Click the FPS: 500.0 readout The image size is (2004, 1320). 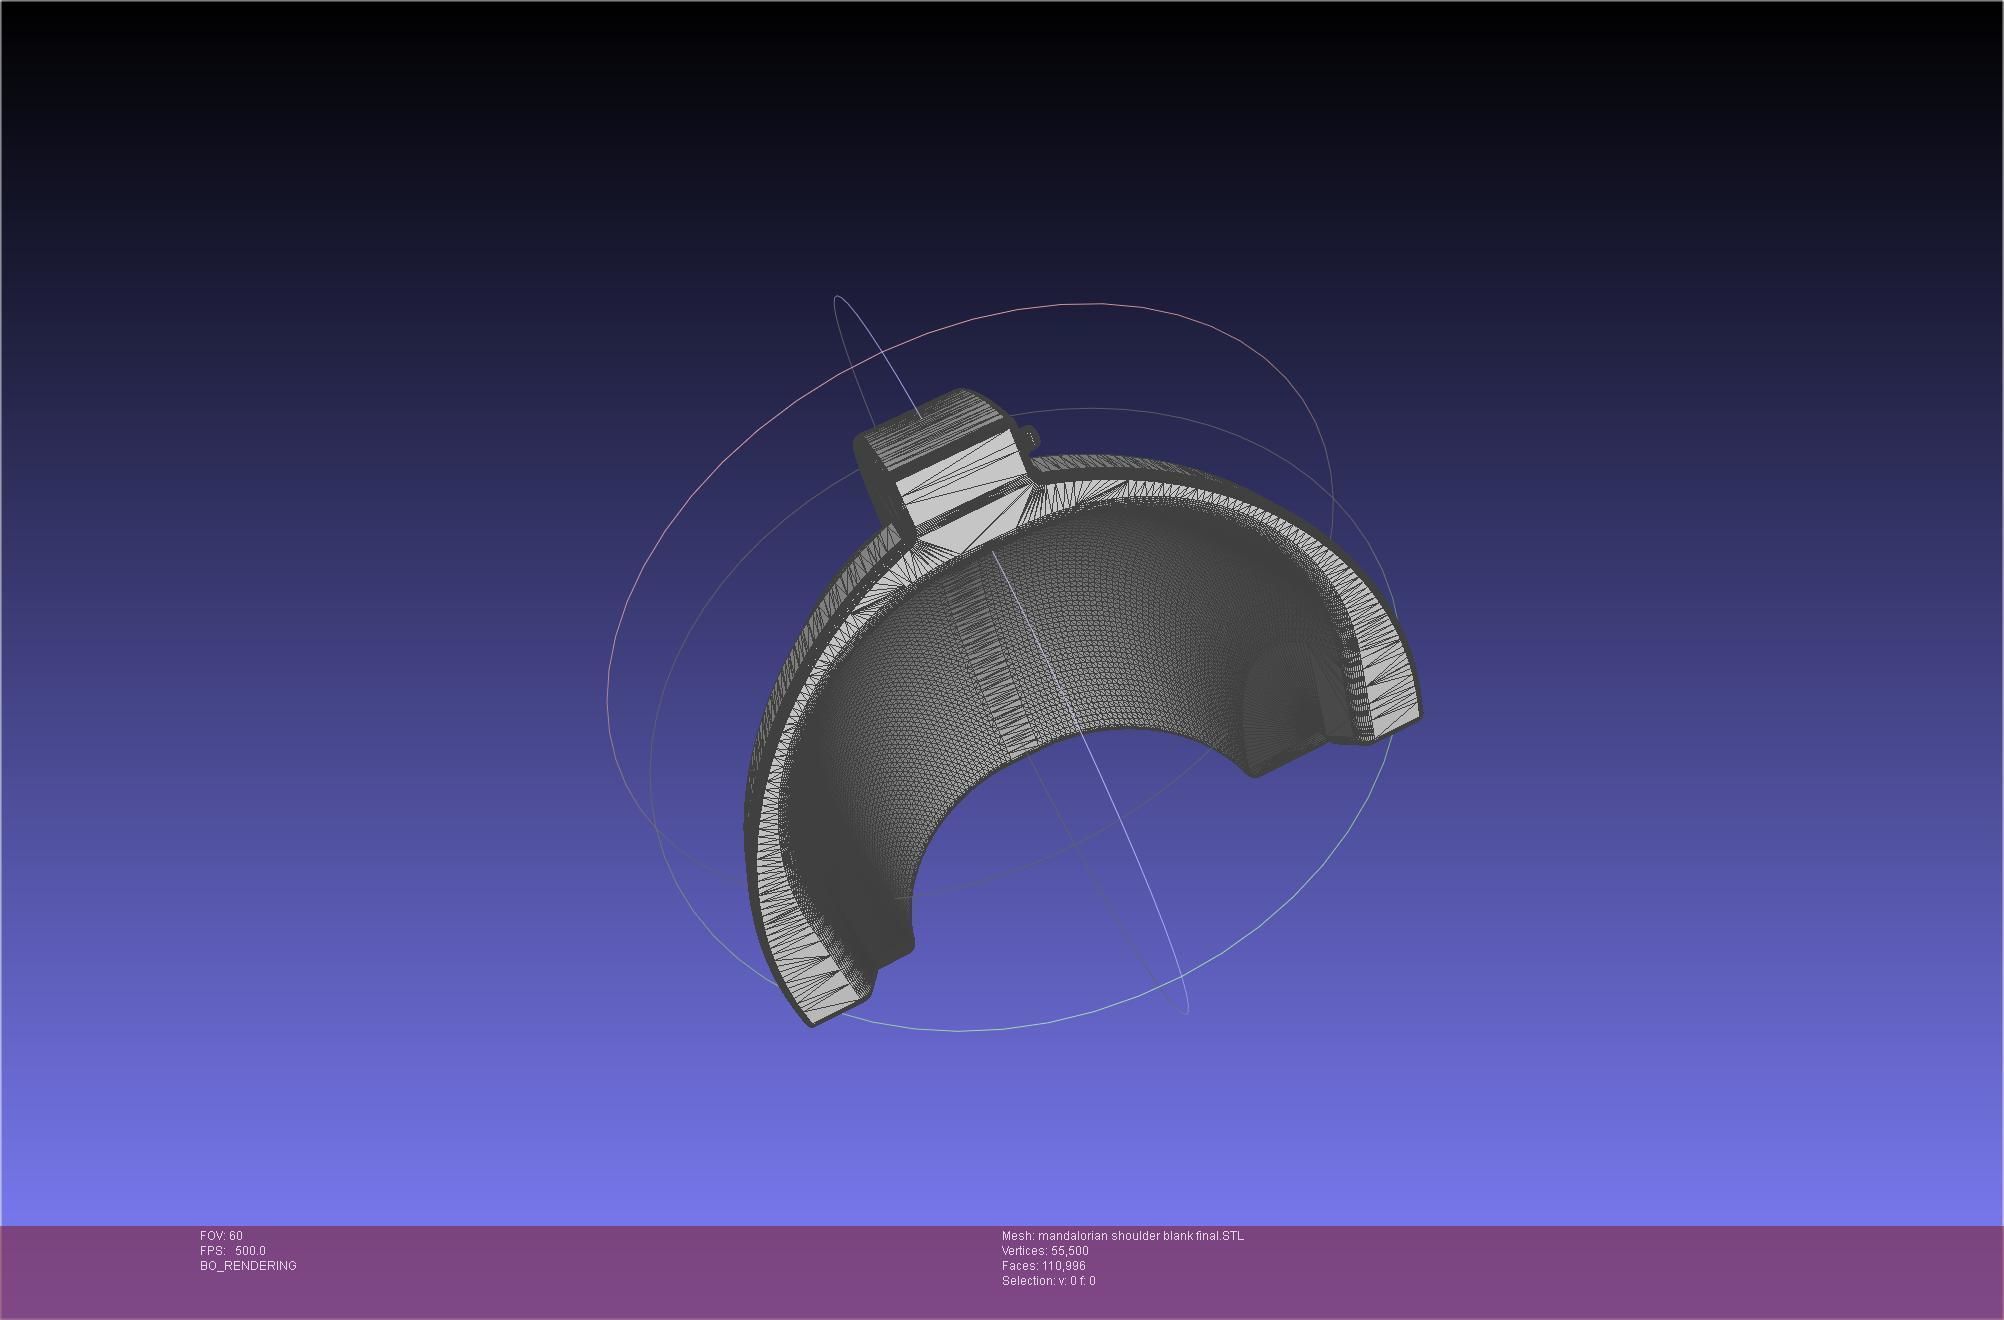(x=233, y=1251)
